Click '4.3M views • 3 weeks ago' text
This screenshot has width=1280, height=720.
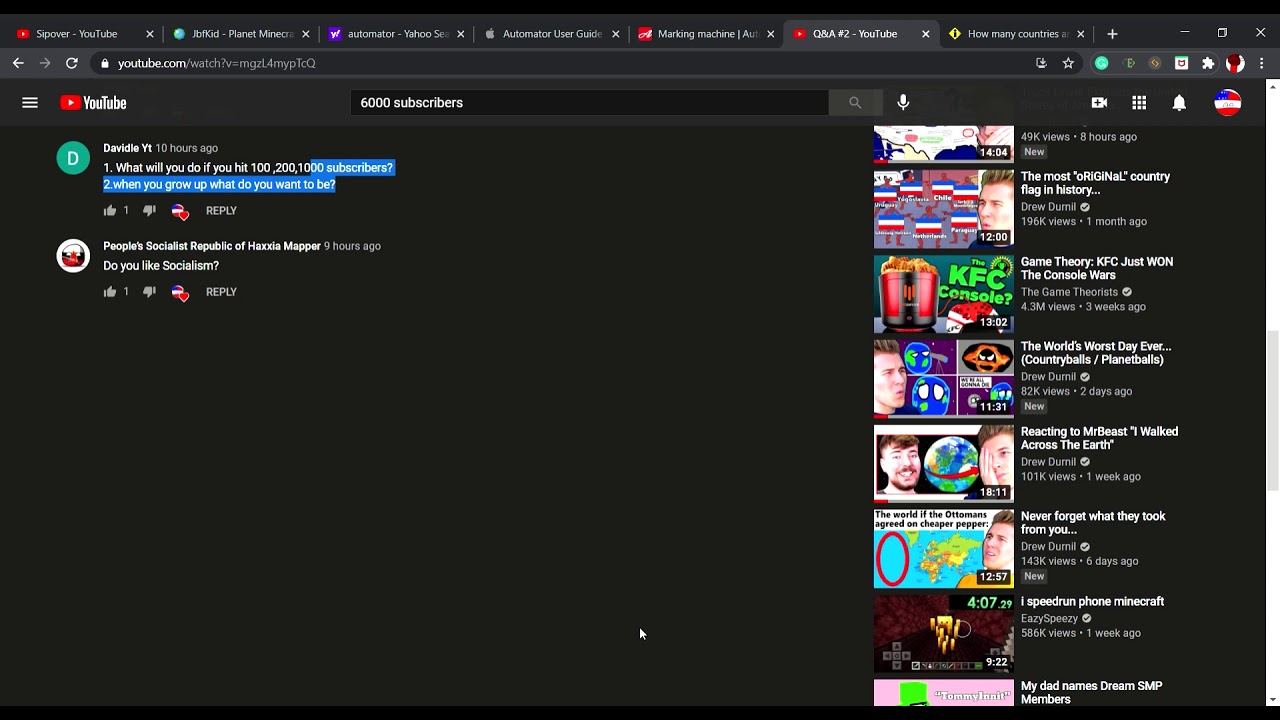1083,307
